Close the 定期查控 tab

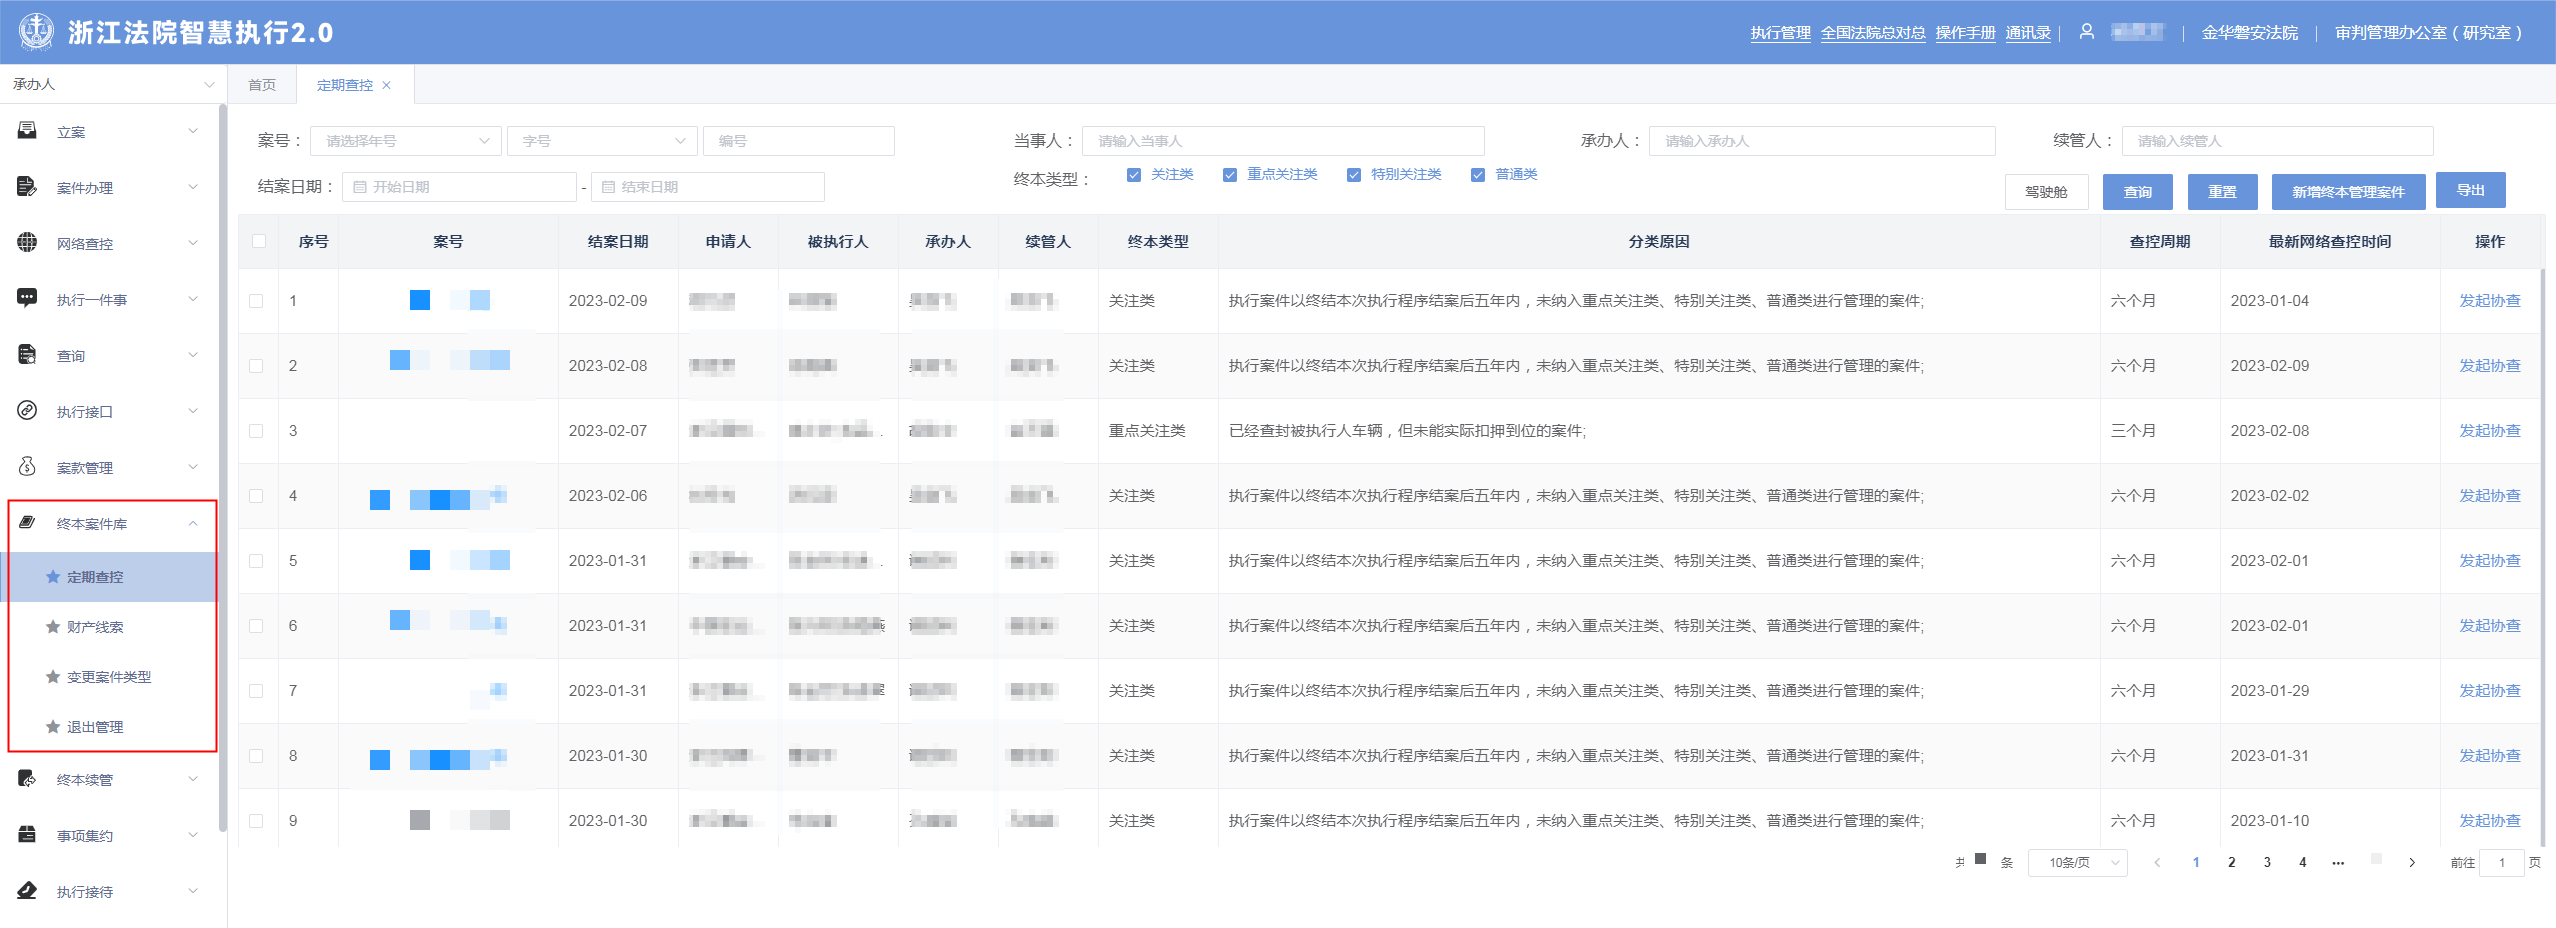[x=387, y=85]
